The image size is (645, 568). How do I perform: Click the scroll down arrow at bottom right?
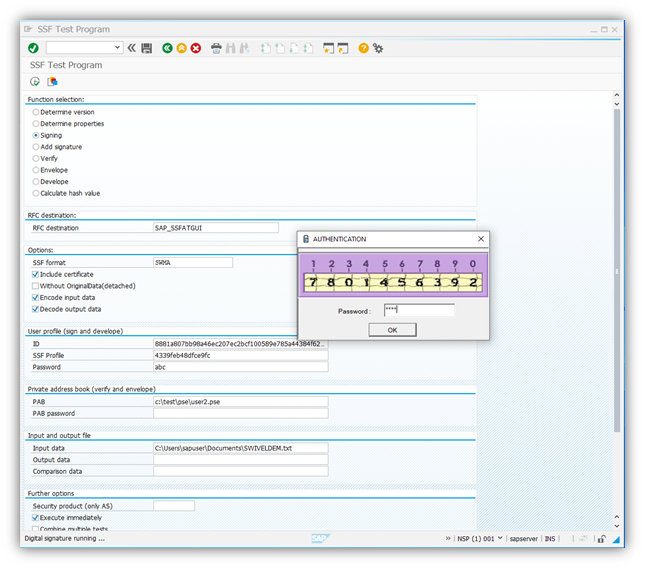pos(617,526)
